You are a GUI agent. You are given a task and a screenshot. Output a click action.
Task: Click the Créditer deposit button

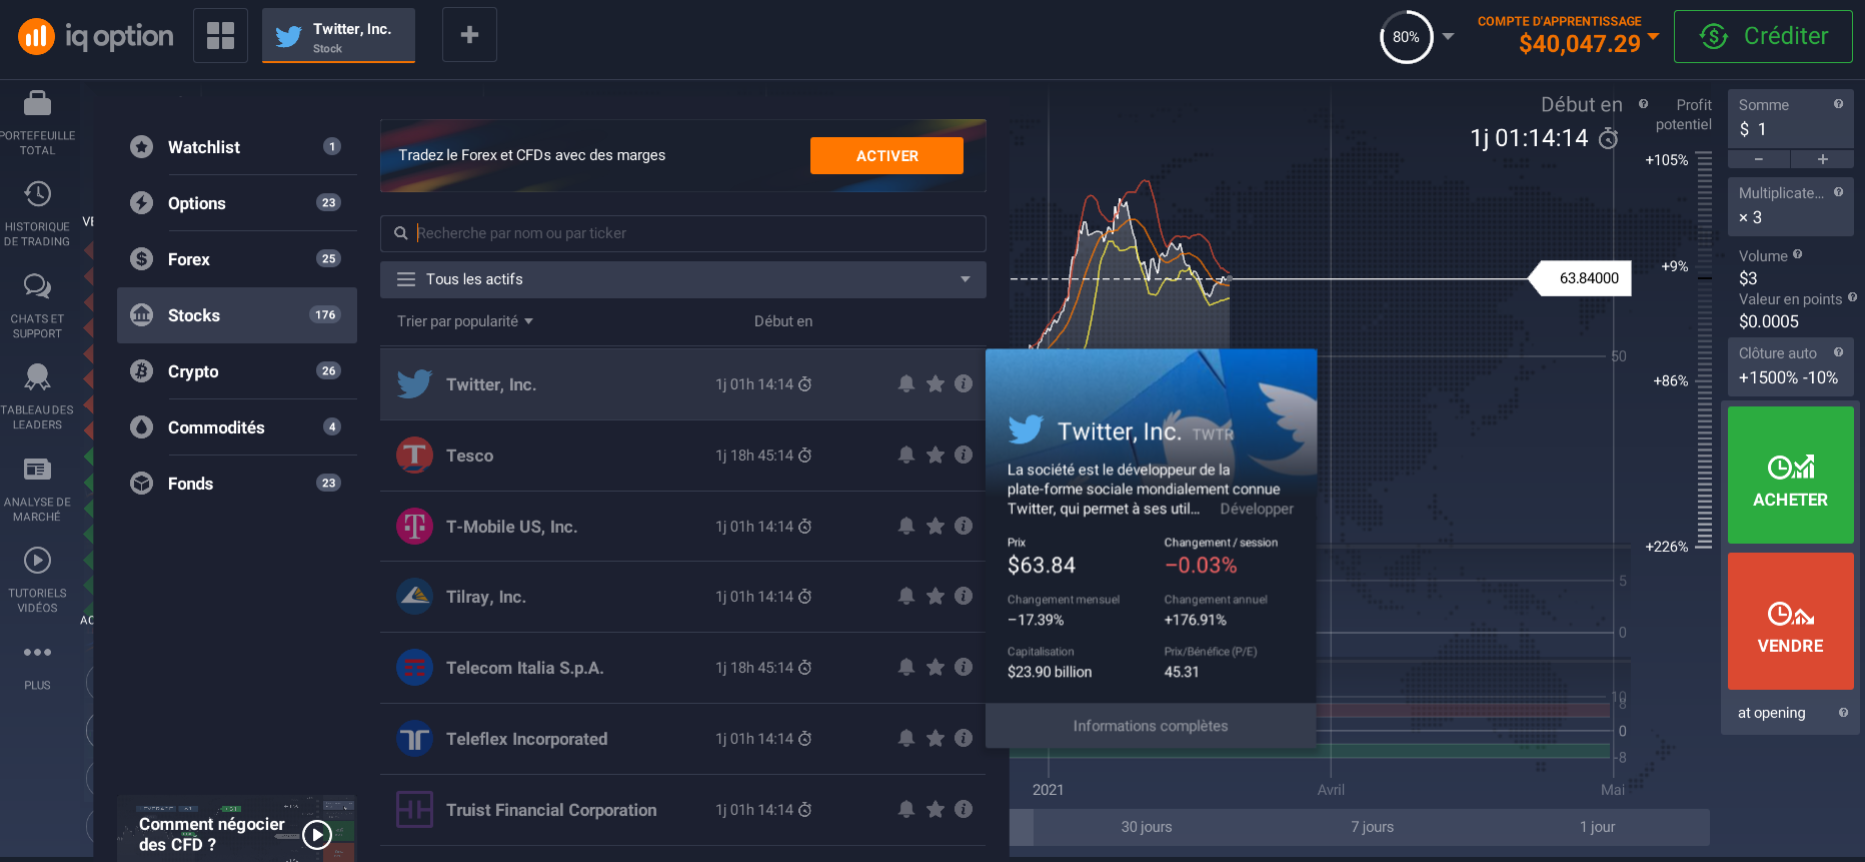pos(1763,37)
